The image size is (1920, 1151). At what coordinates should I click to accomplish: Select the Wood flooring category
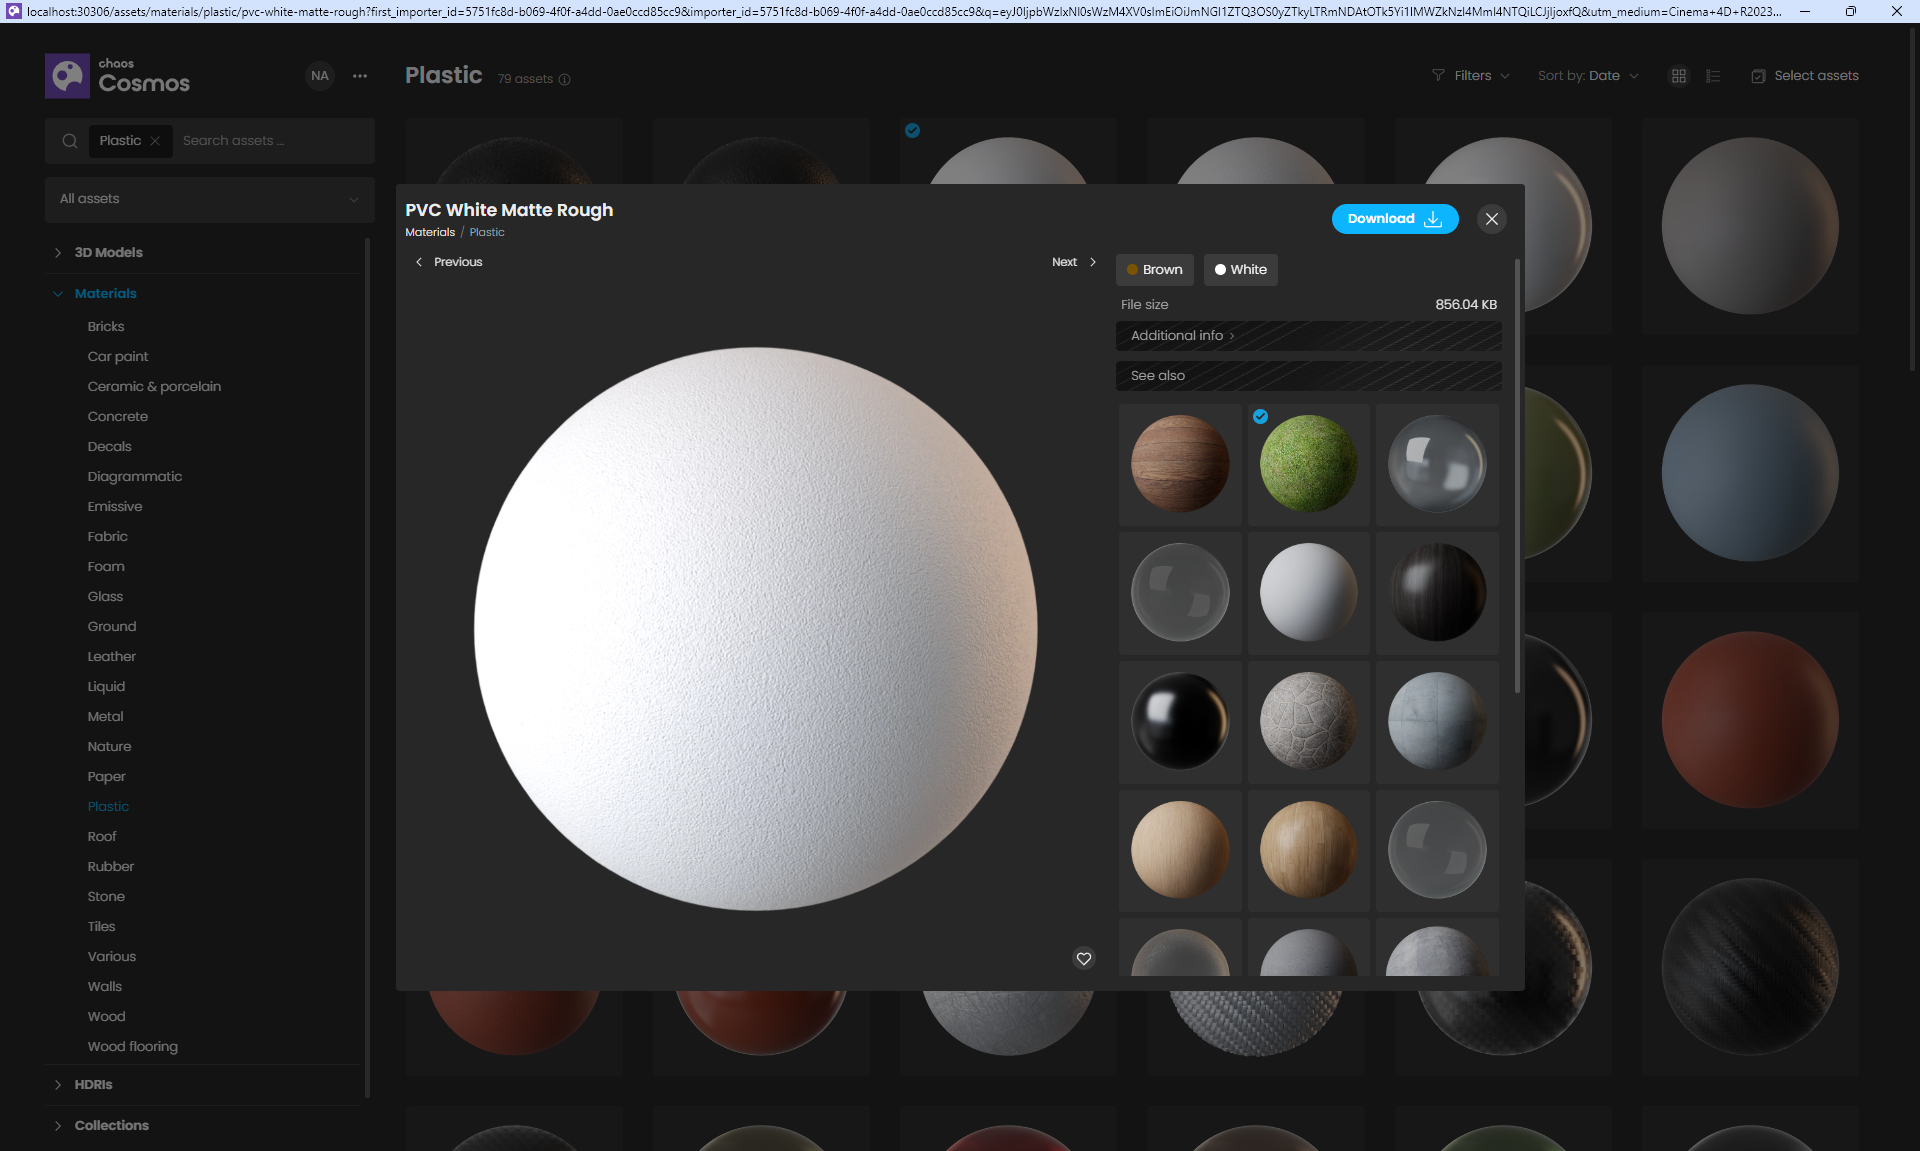tap(132, 1047)
